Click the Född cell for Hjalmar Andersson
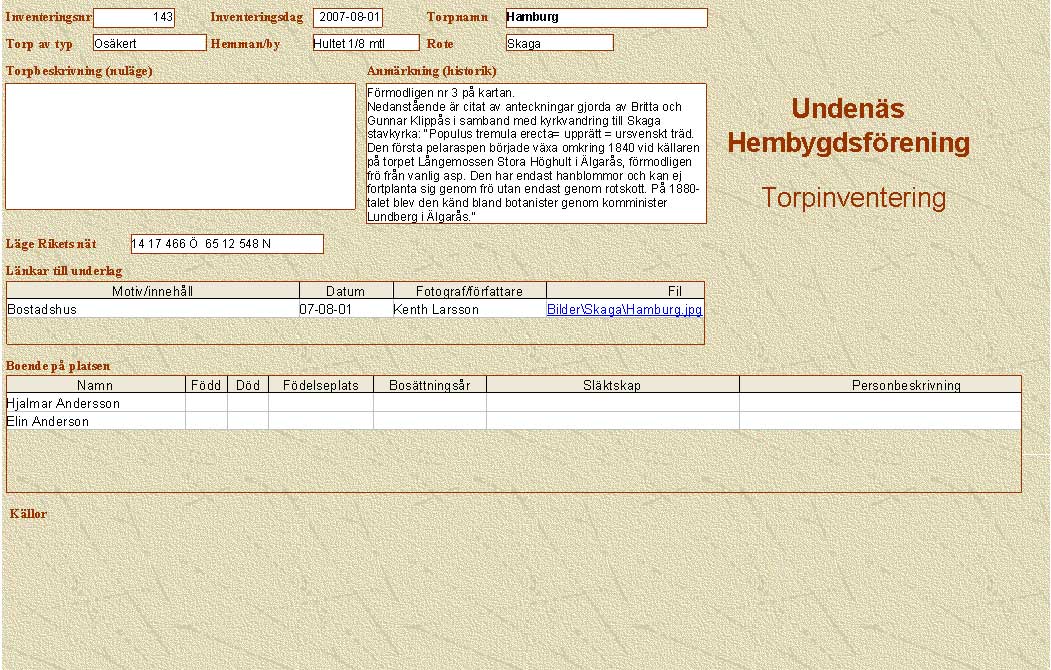 coord(206,403)
